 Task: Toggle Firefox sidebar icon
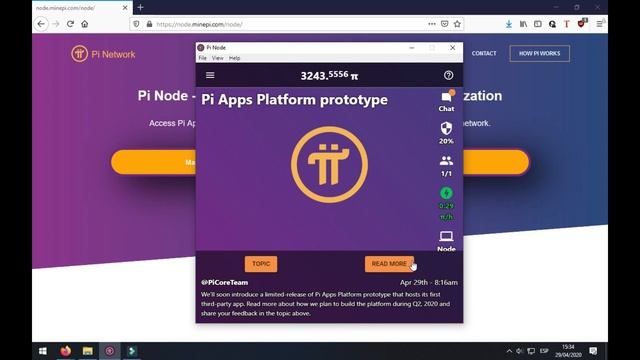click(x=538, y=24)
